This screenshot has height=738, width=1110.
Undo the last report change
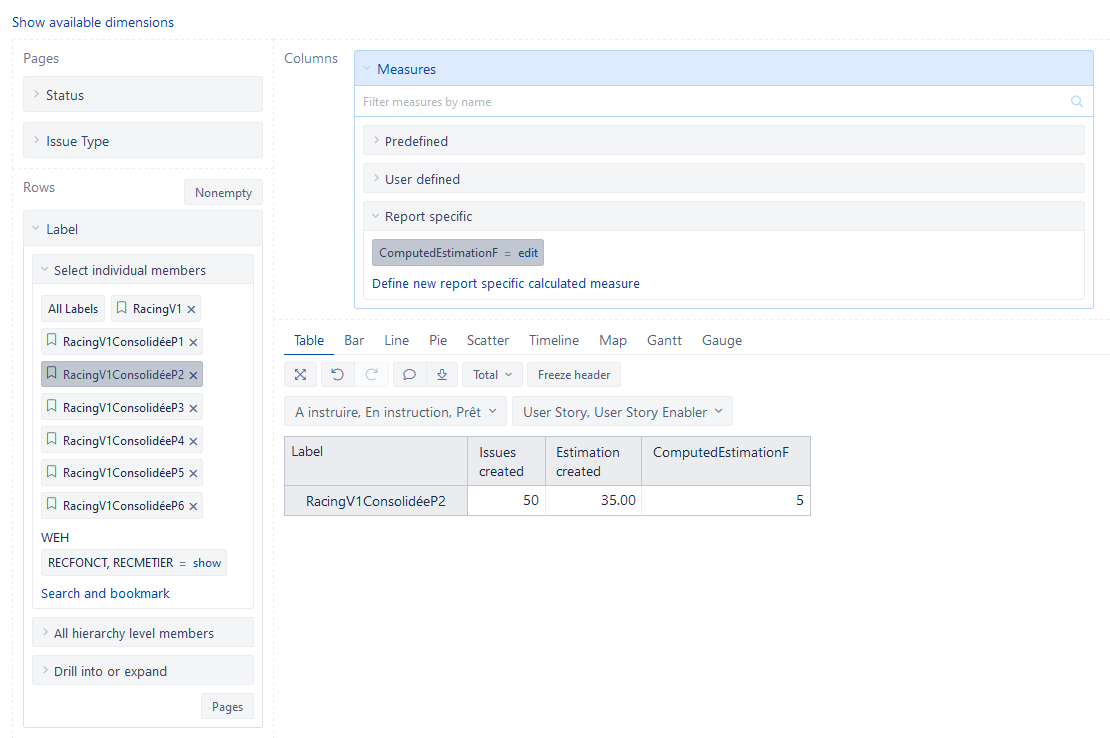click(x=338, y=375)
